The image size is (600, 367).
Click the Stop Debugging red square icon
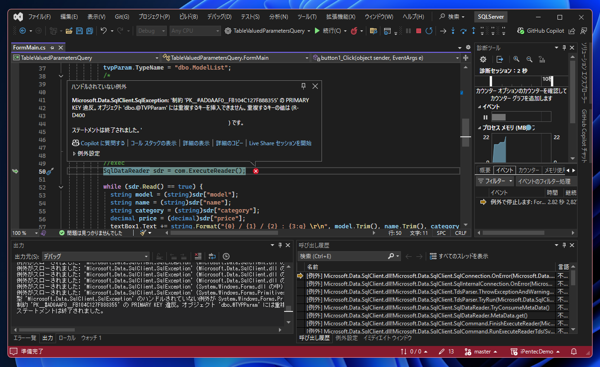point(418,31)
